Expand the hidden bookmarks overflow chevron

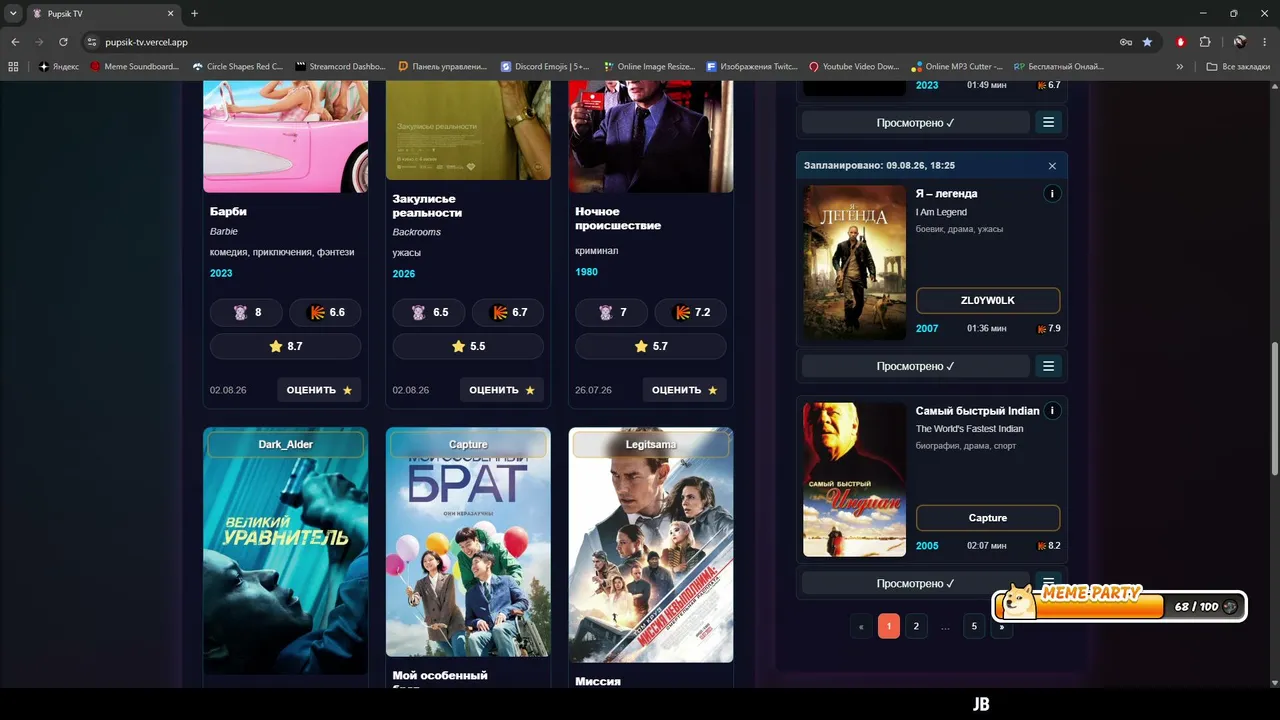click(1180, 67)
